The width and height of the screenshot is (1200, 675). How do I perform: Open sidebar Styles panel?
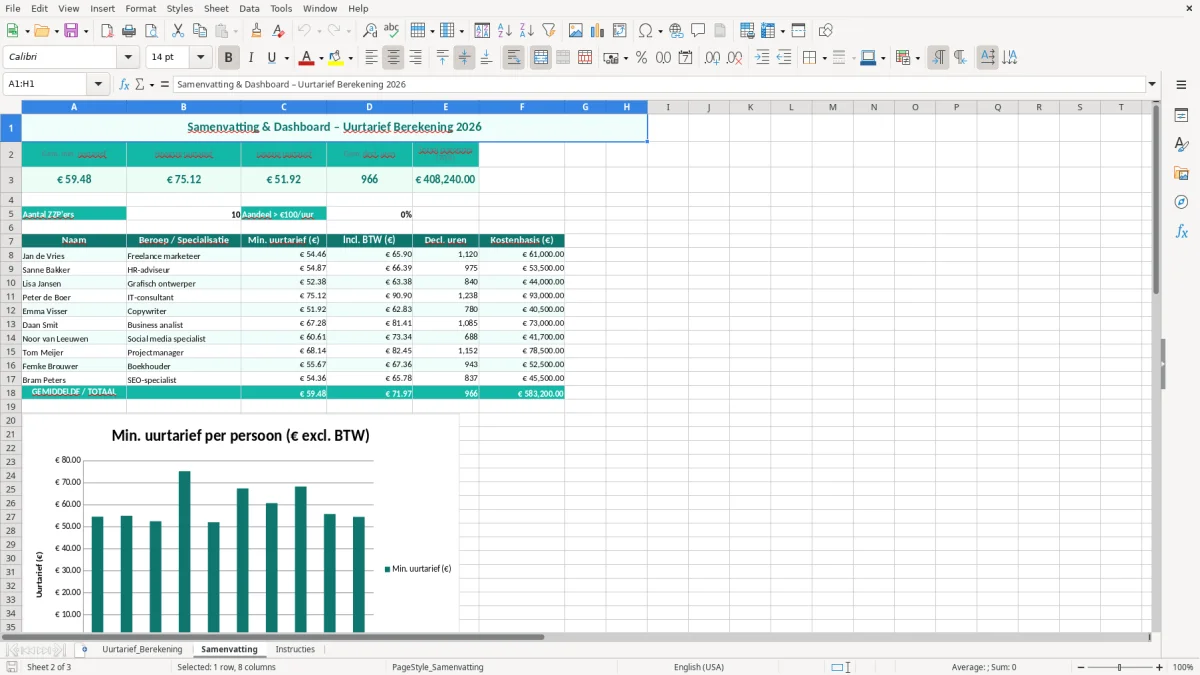pos(1181,144)
